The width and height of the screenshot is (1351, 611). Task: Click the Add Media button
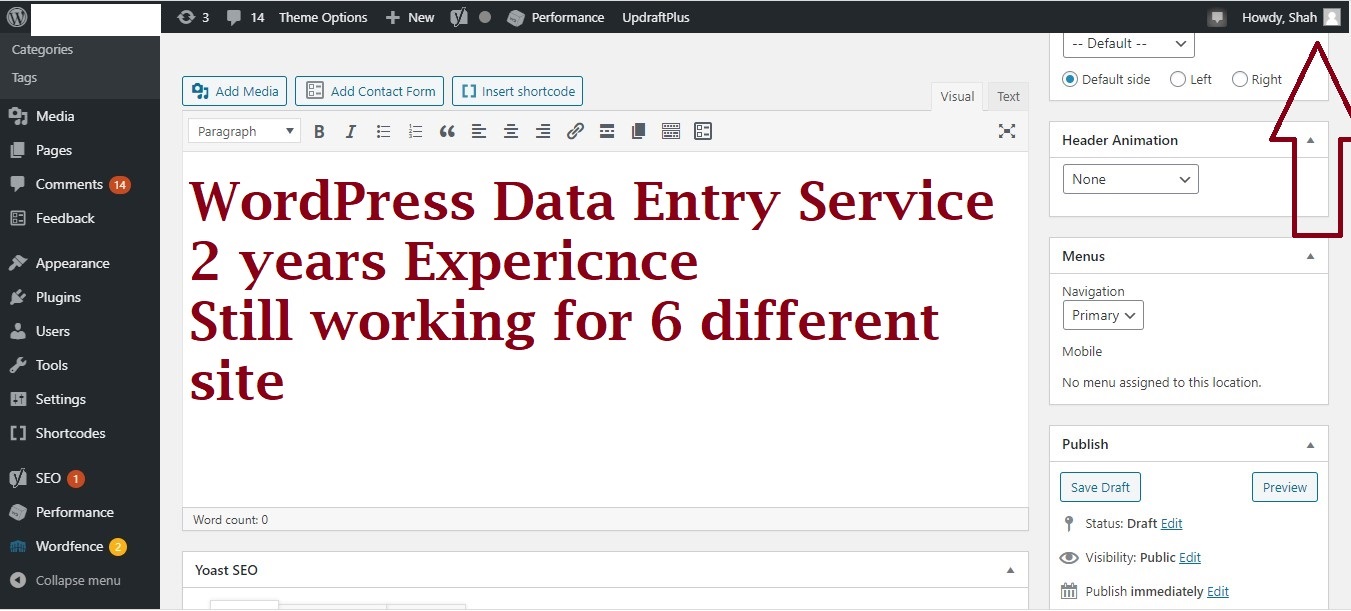point(235,91)
